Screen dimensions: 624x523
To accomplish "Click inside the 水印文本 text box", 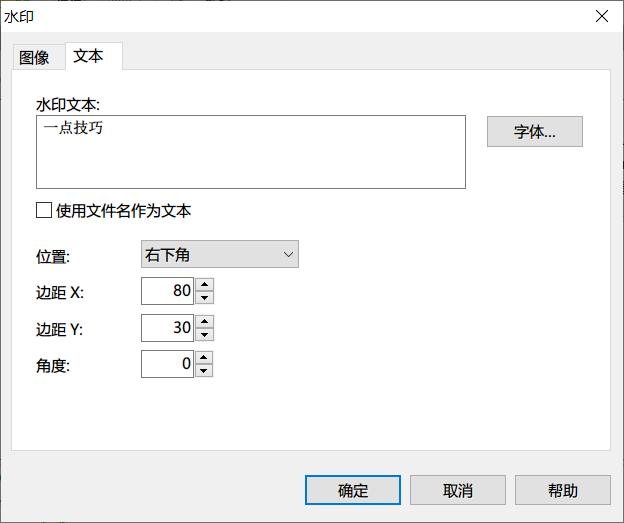I will pos(251,152).
